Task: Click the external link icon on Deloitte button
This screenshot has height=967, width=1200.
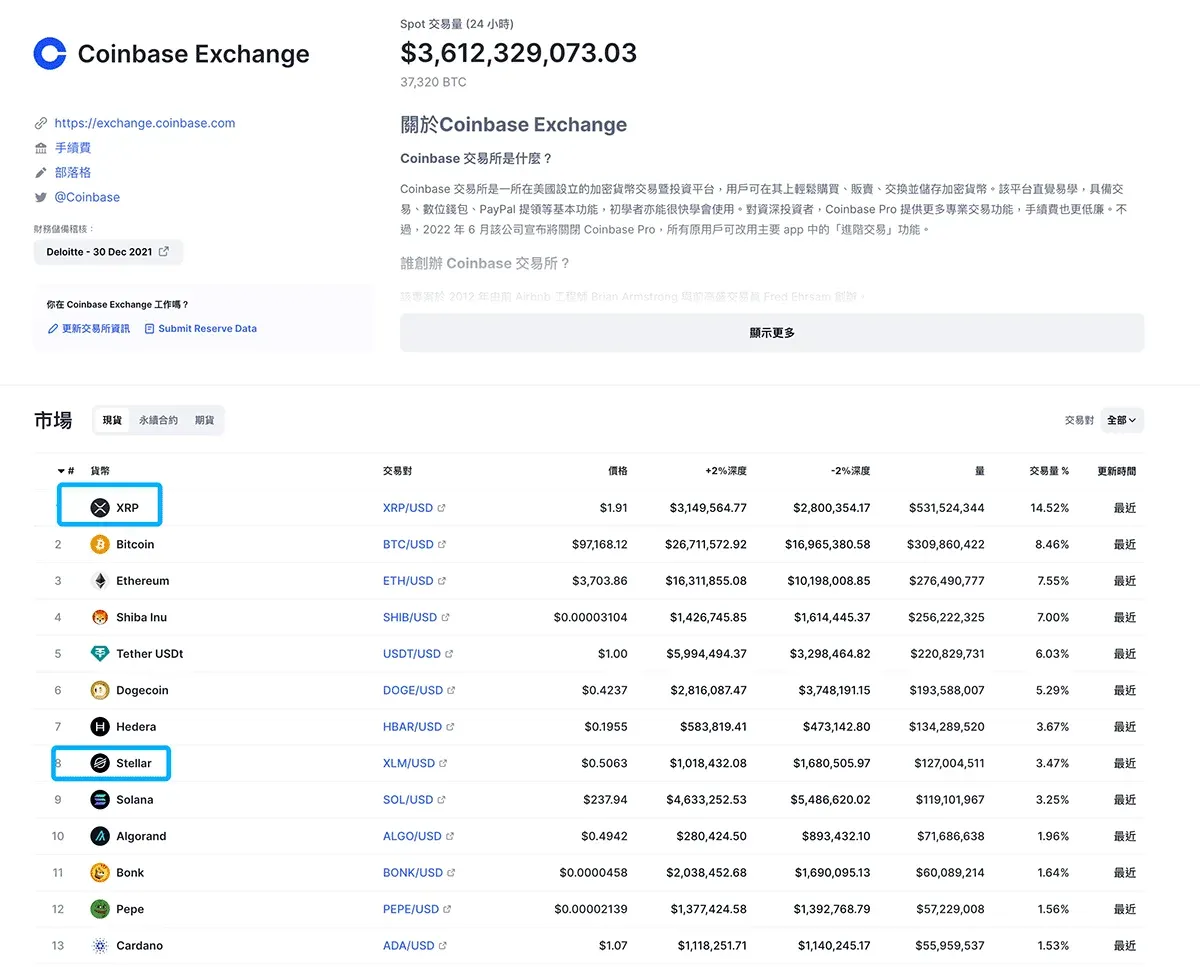Action: click(x=164, y=252)
